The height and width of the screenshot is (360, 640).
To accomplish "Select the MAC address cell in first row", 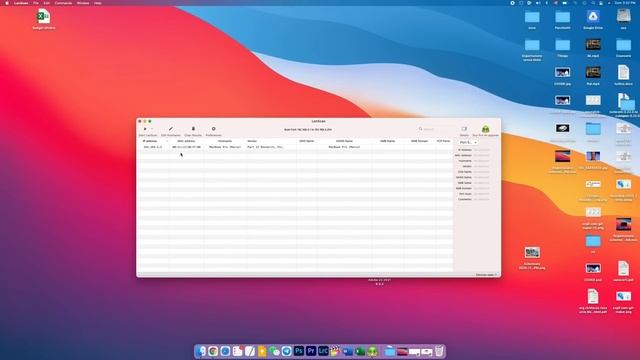I will (187, 147).
